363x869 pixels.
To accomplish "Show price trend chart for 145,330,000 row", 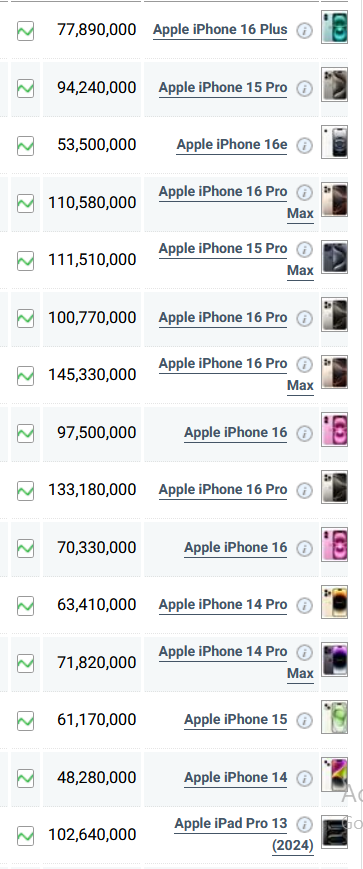I will [25, 376].
